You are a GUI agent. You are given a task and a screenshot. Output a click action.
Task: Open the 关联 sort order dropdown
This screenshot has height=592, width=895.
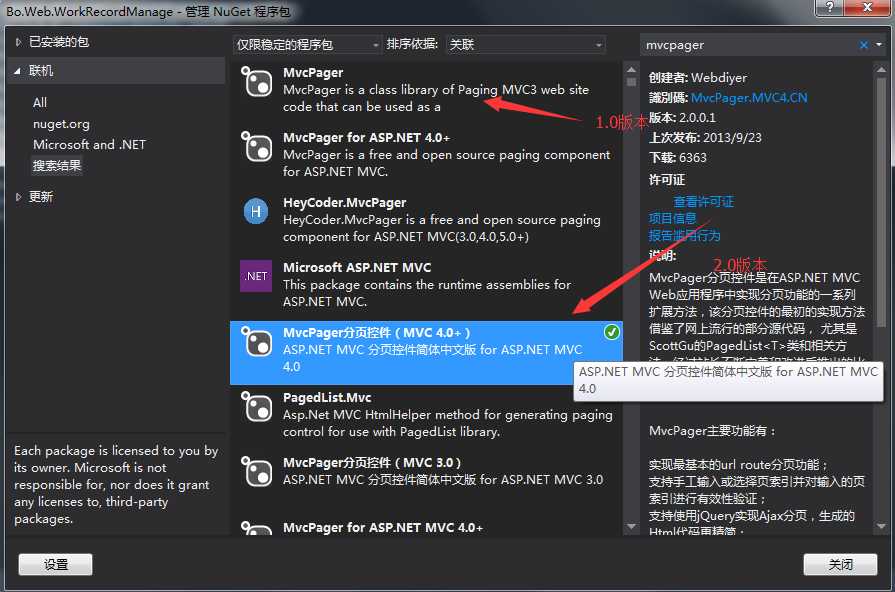526,45
